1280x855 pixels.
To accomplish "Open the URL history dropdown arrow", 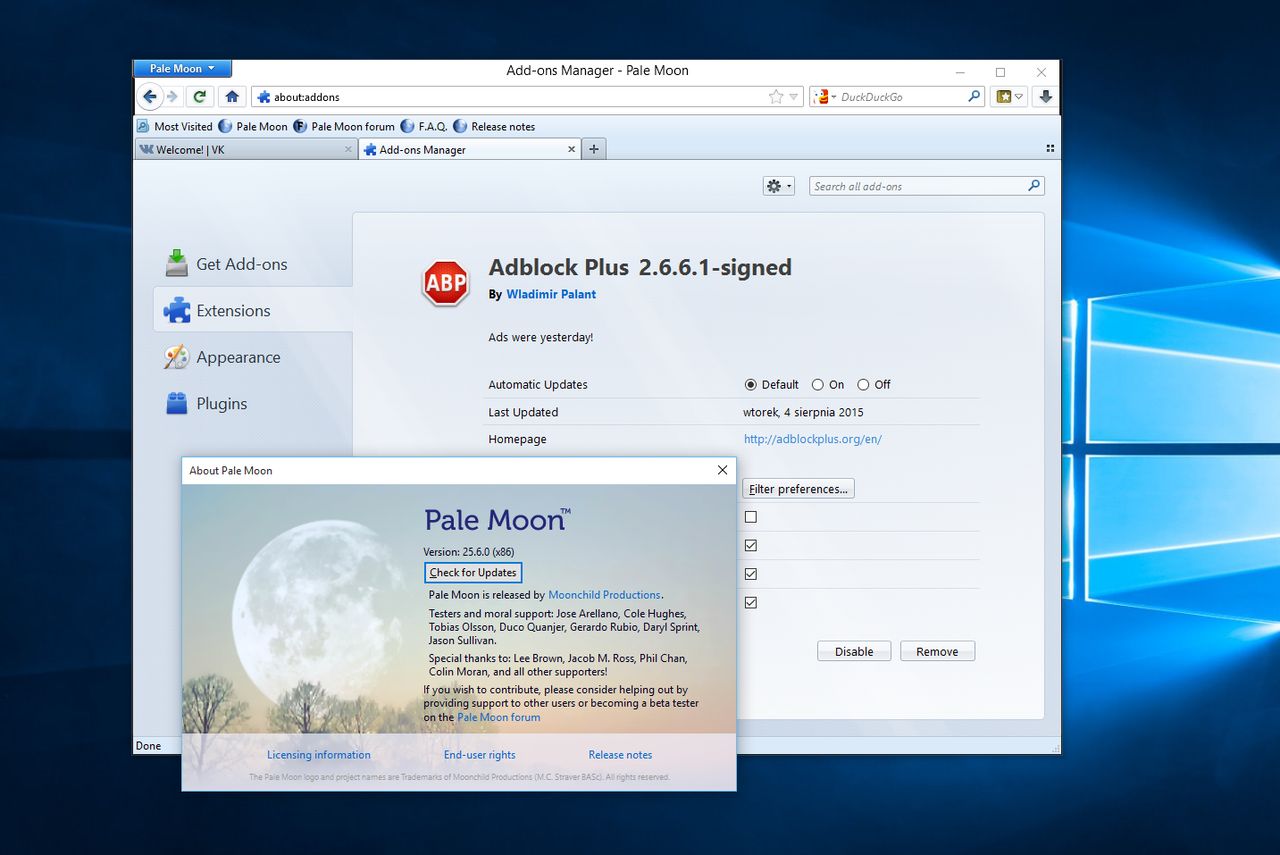I will coord(794,97).
